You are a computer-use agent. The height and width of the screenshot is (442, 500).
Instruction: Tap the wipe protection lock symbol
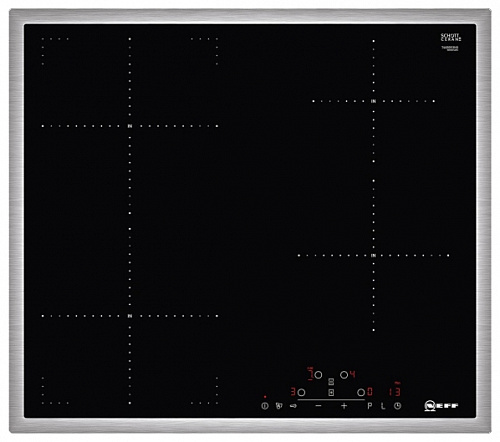coord(279,406)
